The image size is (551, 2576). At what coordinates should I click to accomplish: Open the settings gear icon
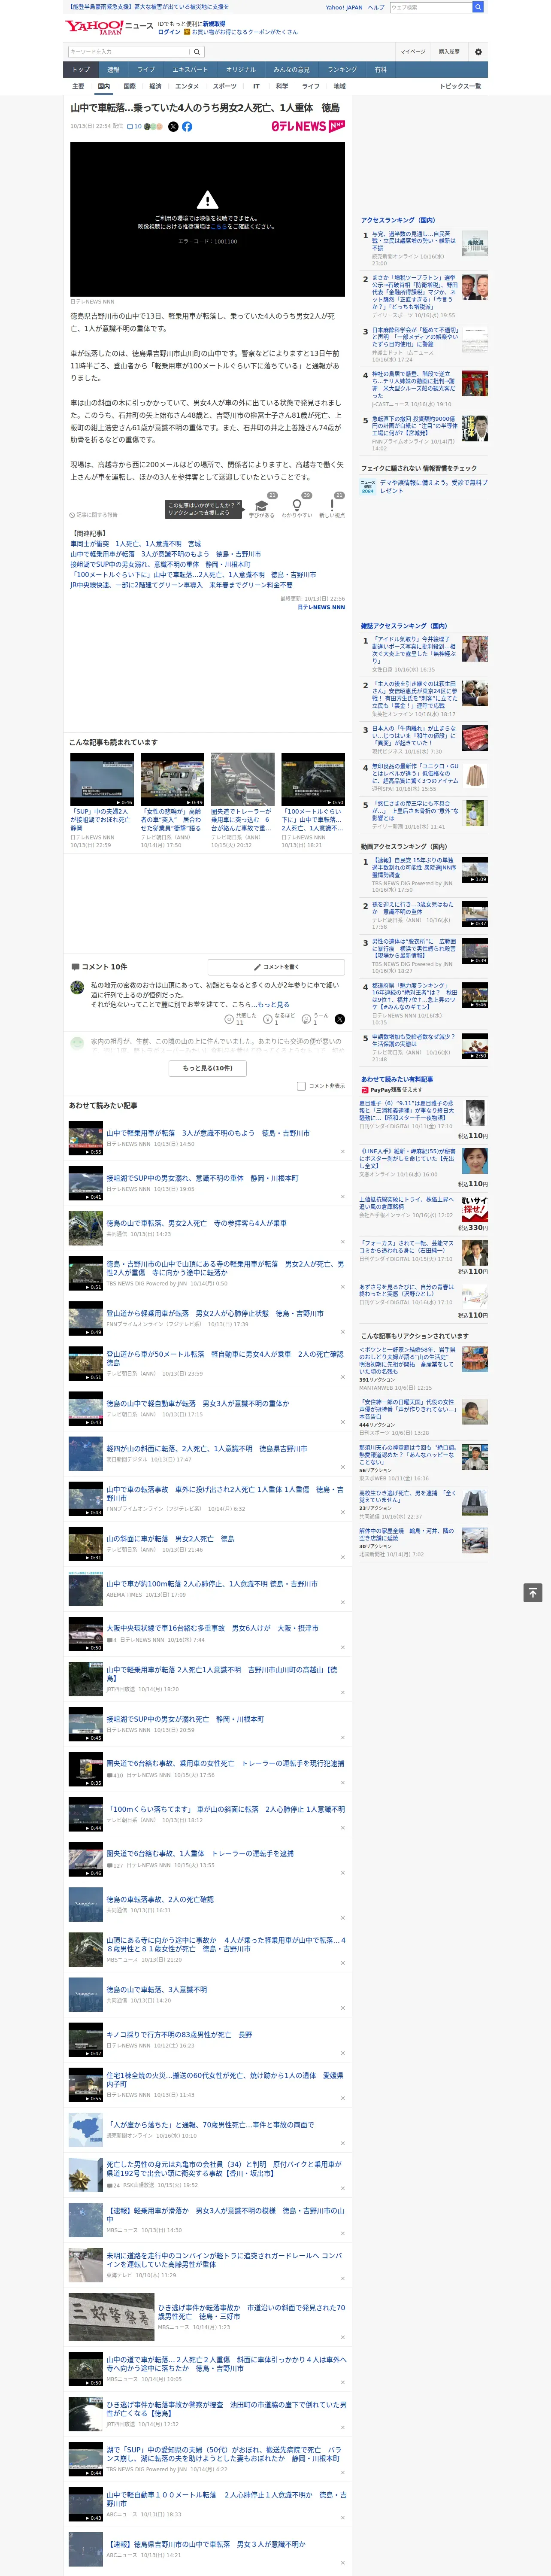click(478, 52)
